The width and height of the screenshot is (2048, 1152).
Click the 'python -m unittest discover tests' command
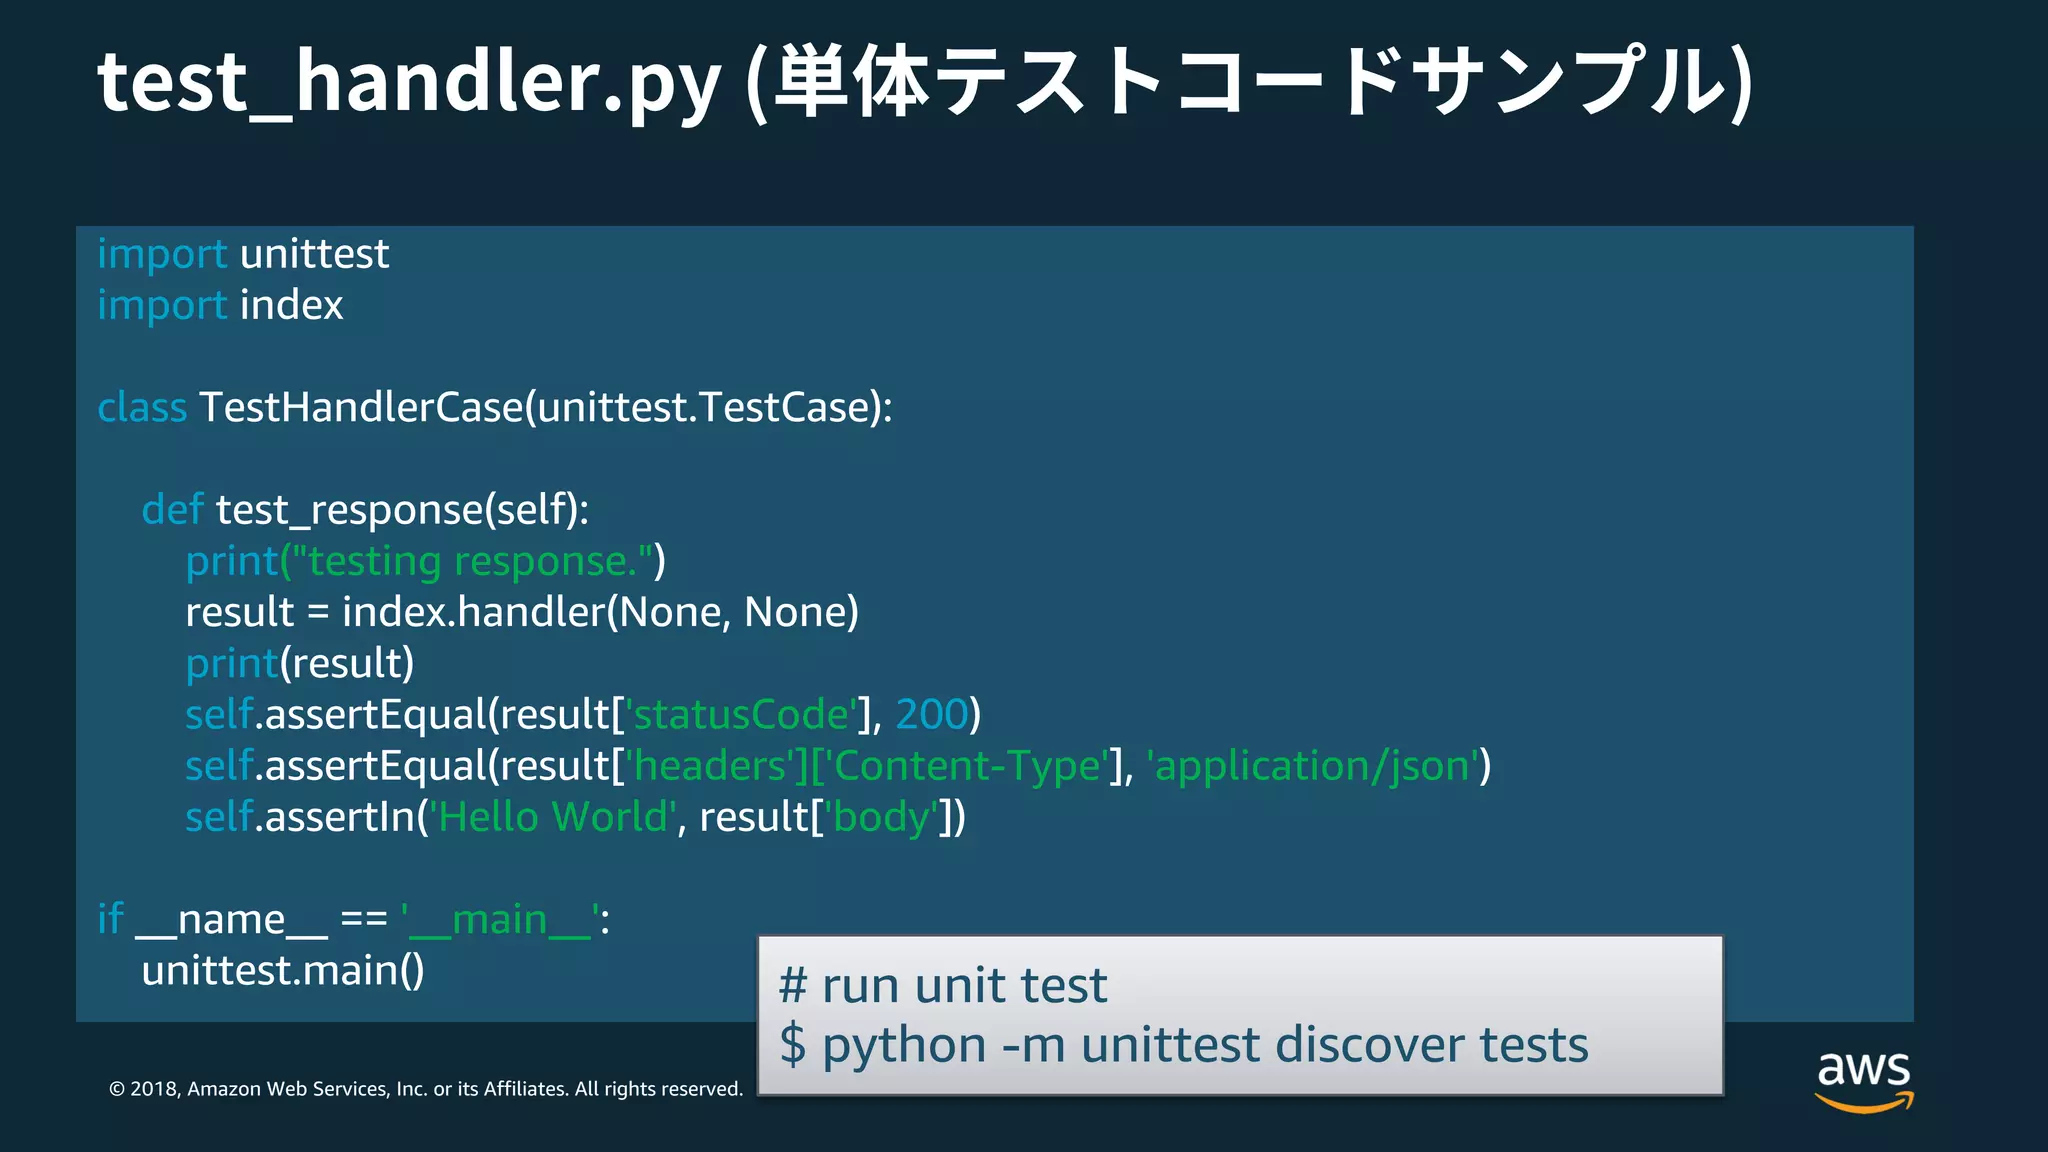1205,1046
